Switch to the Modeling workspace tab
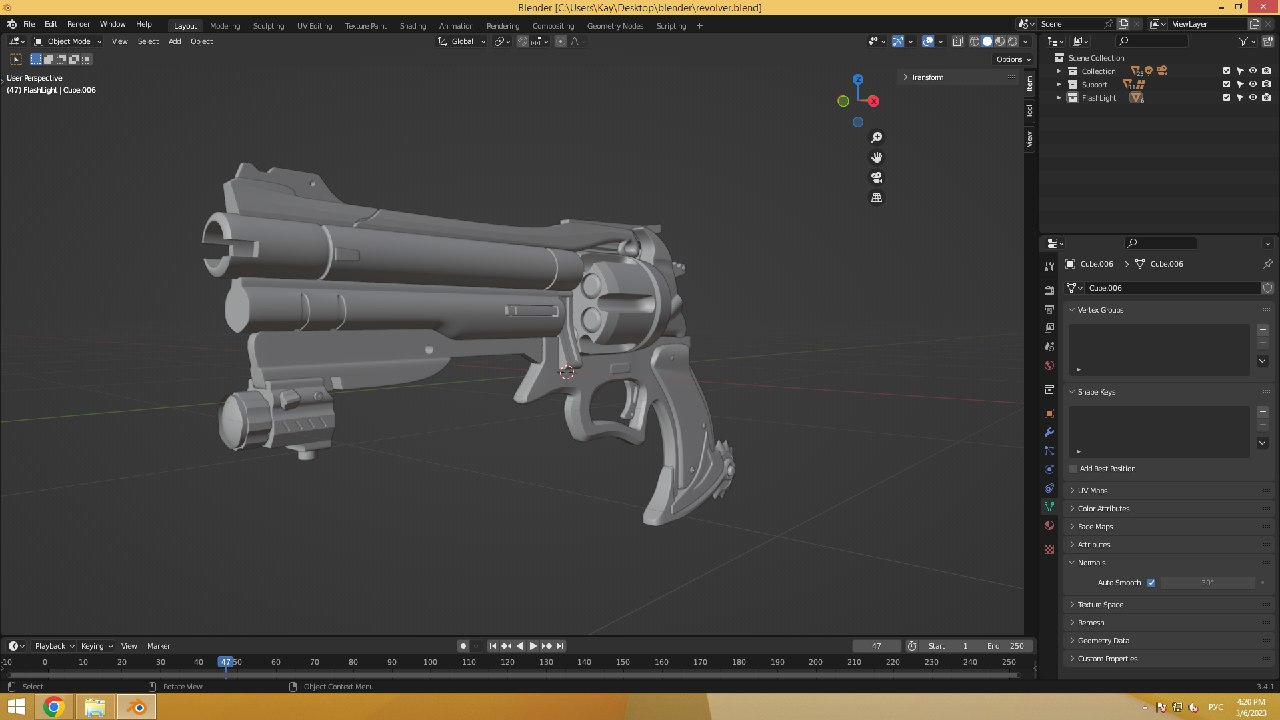 pyautogui.click(x=225, y=25)
